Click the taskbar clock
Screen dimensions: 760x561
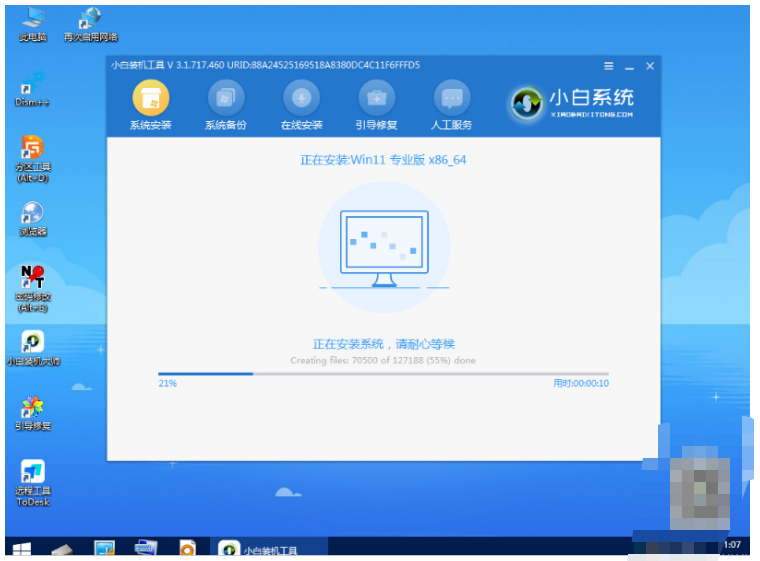point(732,545)
